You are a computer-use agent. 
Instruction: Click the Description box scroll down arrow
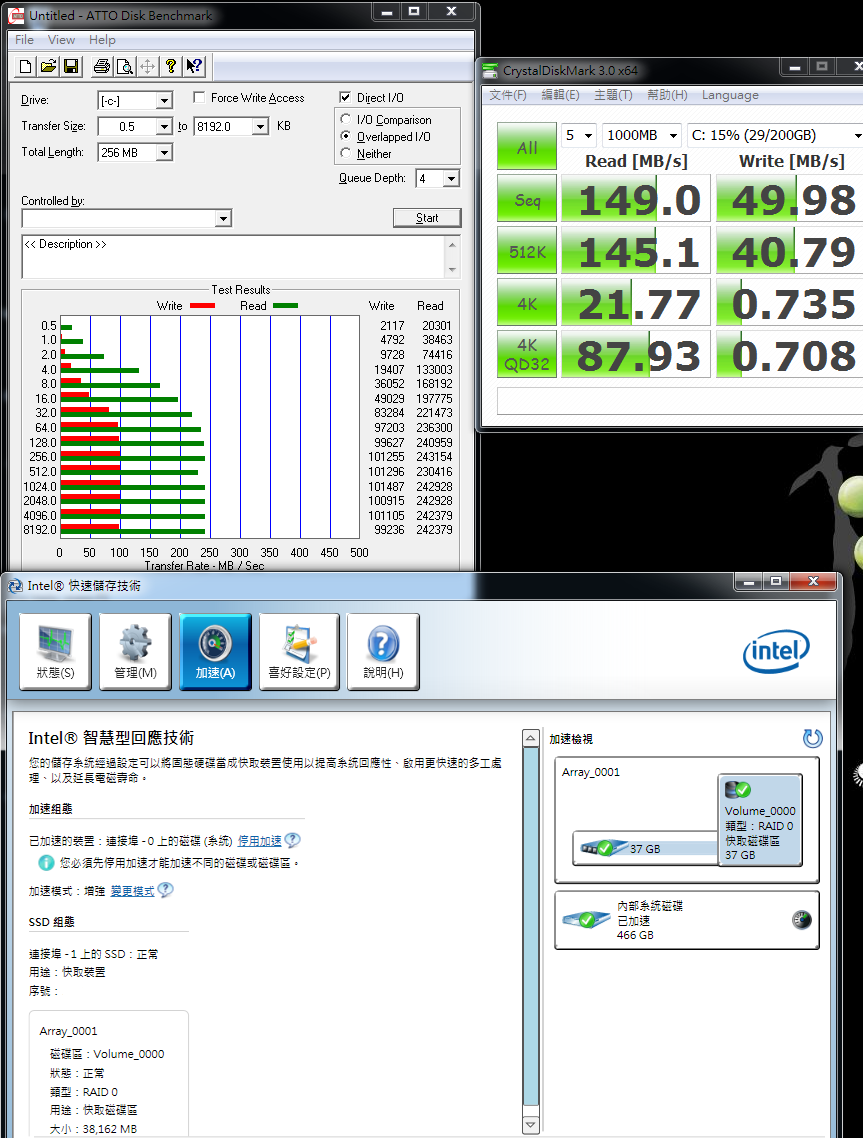point(452,269)
